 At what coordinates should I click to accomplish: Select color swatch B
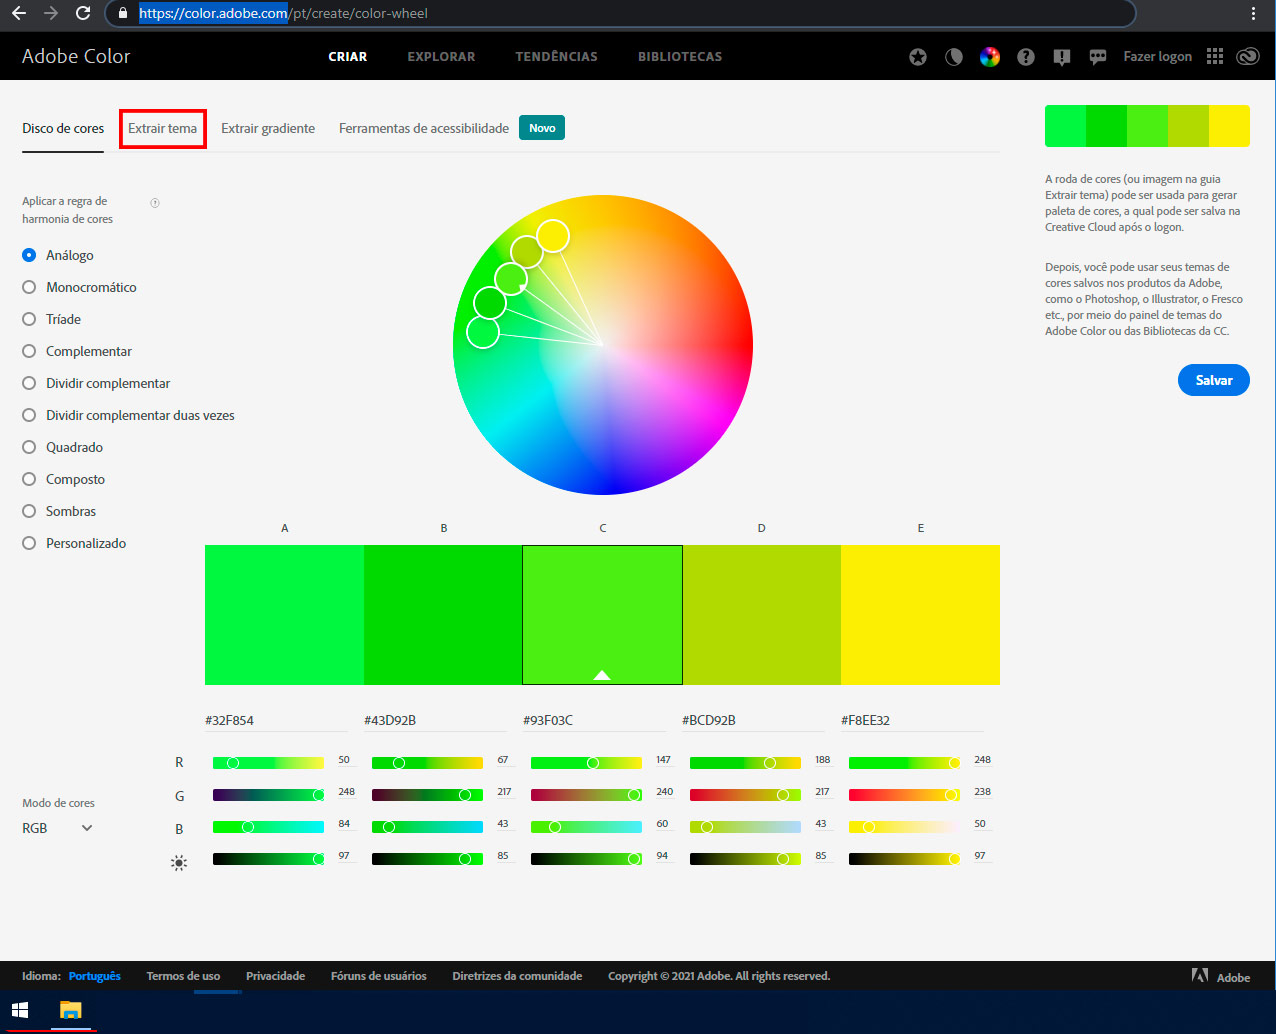(x=443, y=615)
